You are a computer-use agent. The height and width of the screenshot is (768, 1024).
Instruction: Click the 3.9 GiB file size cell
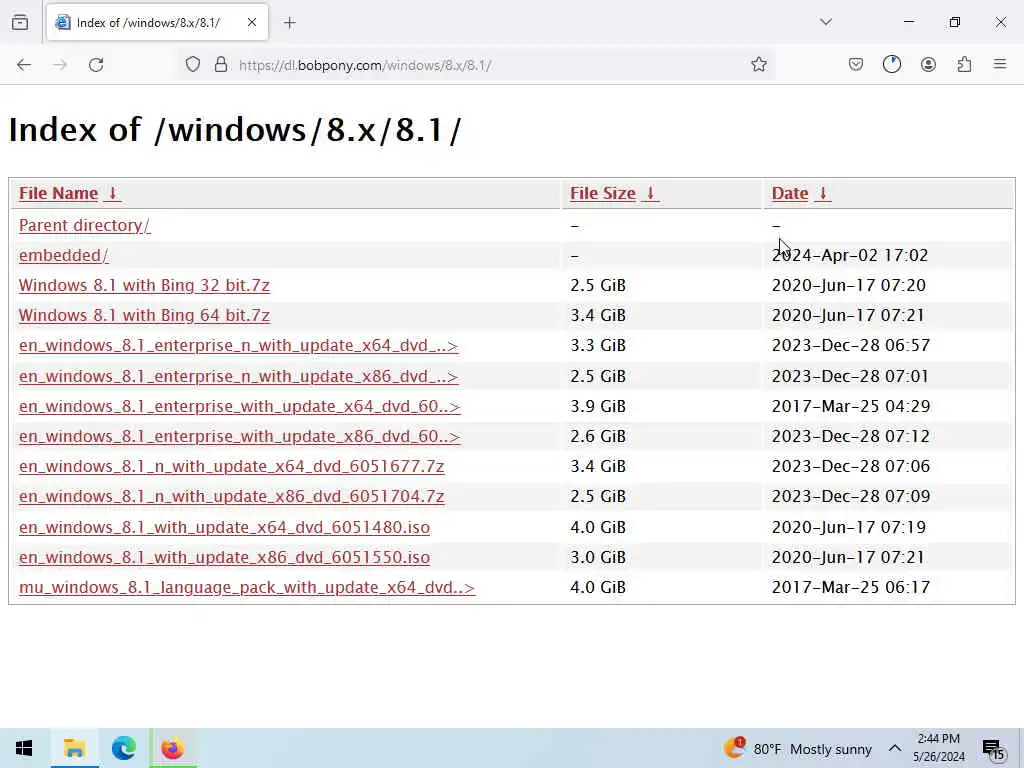pos(598,406)
